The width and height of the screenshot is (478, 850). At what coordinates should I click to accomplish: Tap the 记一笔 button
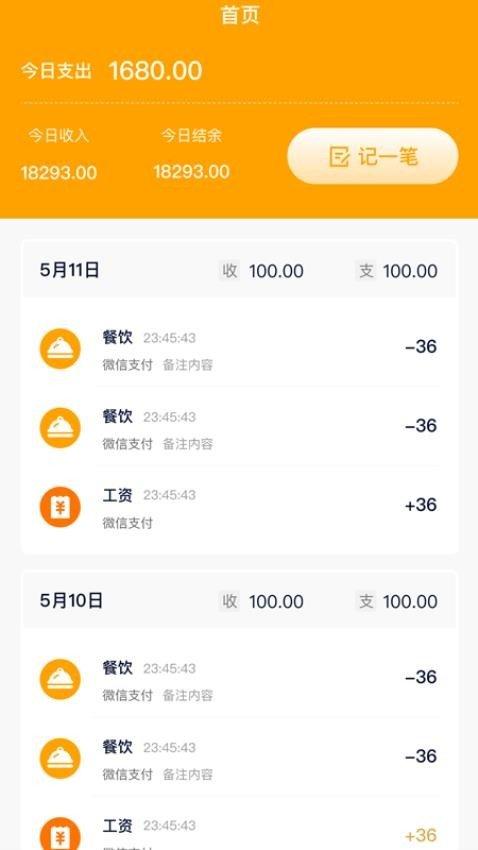[x=373, y=156]
